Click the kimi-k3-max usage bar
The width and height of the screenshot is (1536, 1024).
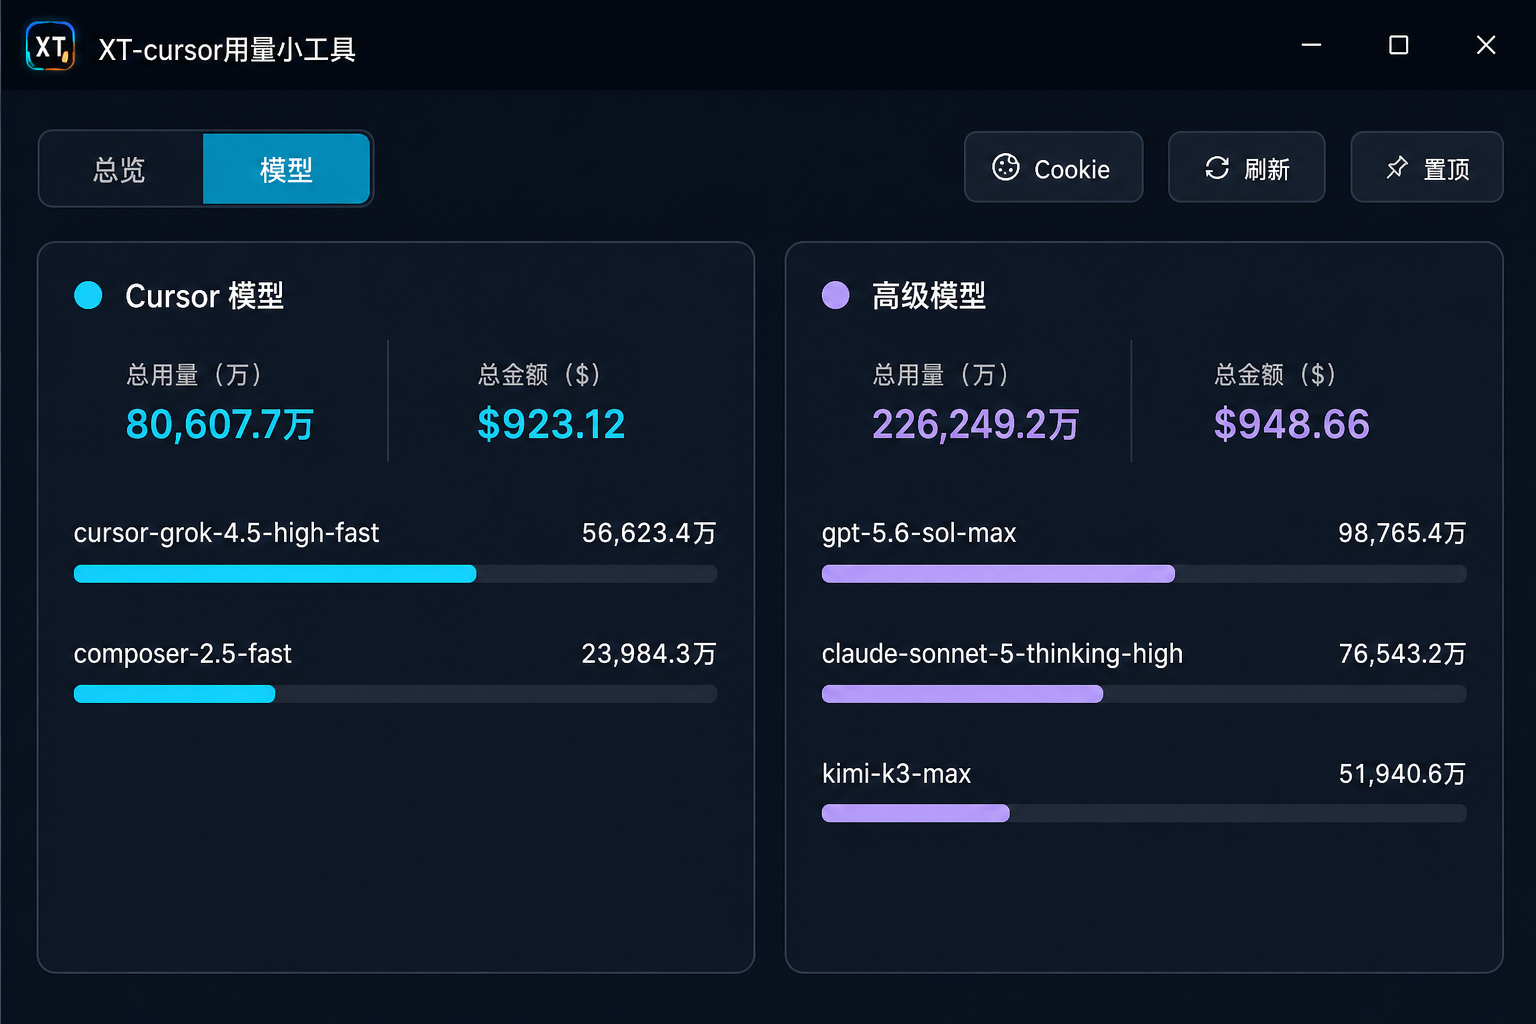[x=1144, y=813]
